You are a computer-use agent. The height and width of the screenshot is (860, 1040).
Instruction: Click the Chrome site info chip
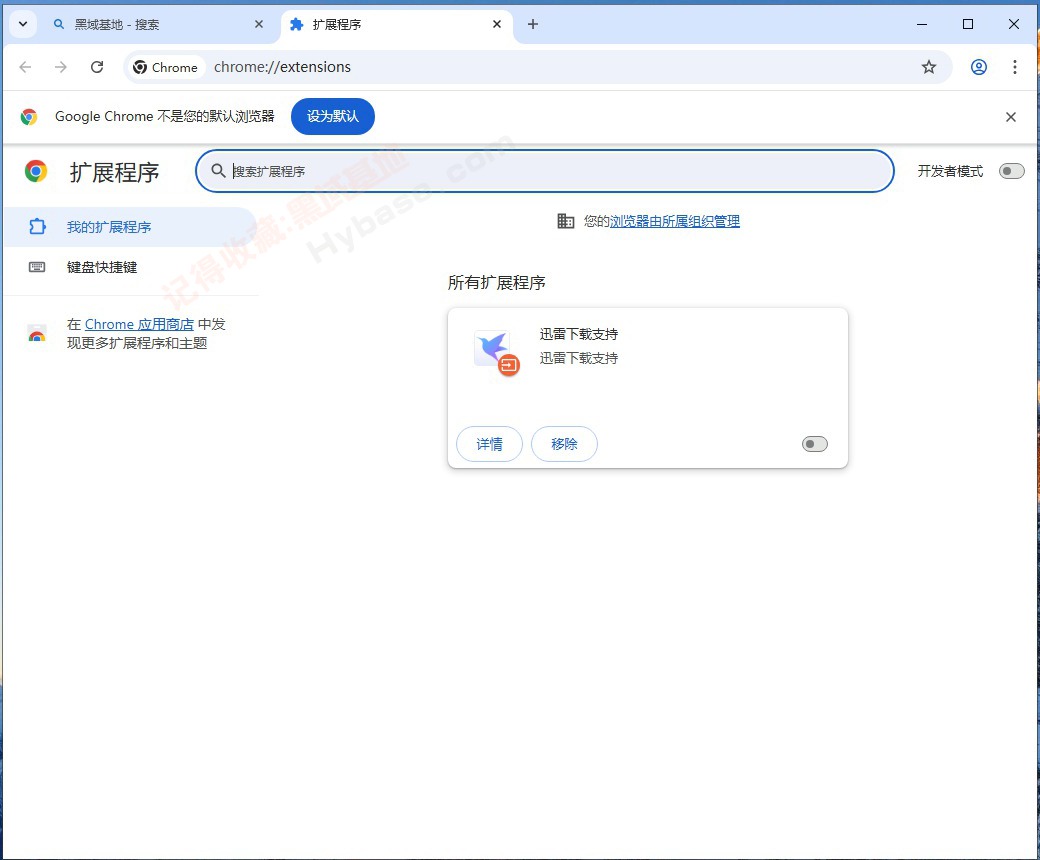pyautogui.click(x=166, y=67)
